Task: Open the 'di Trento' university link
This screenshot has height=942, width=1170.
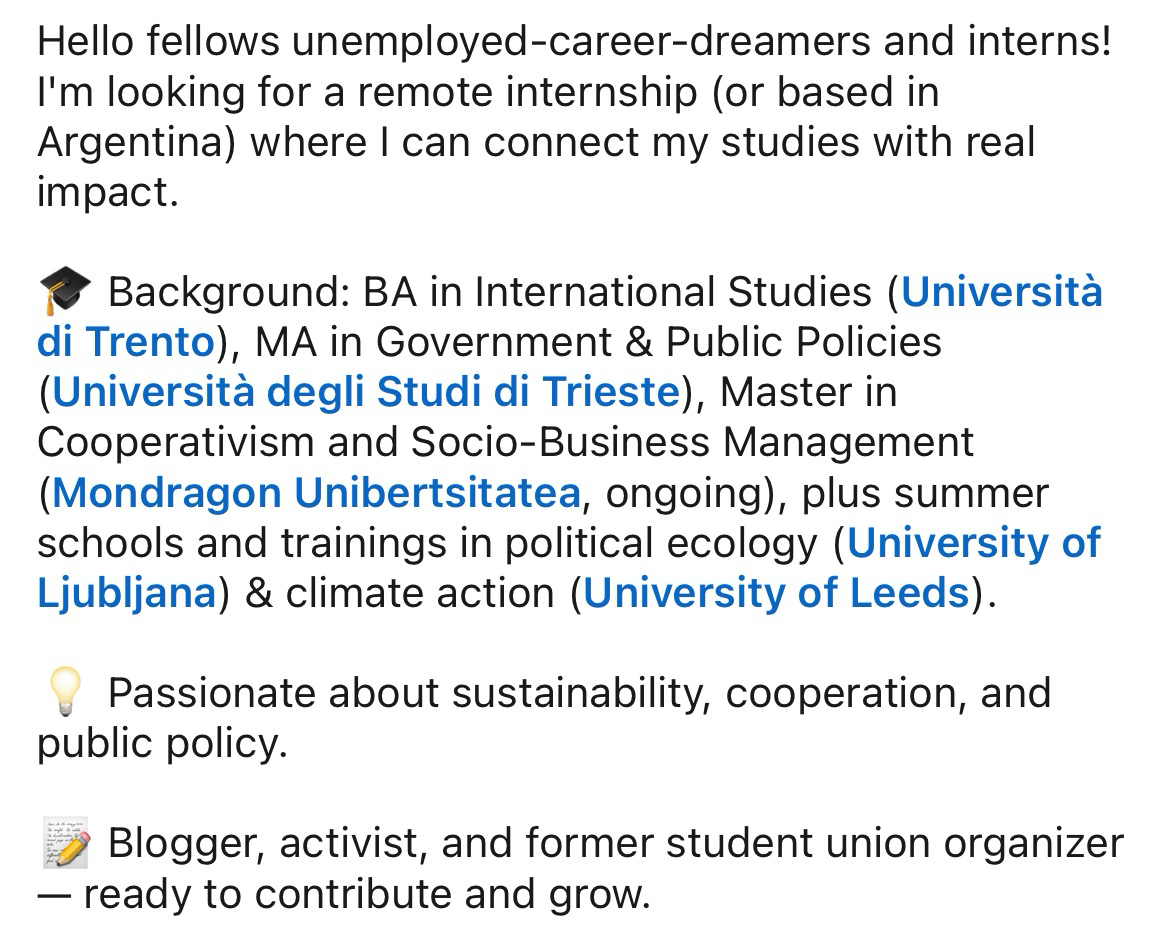Action: tap(125, 343)
